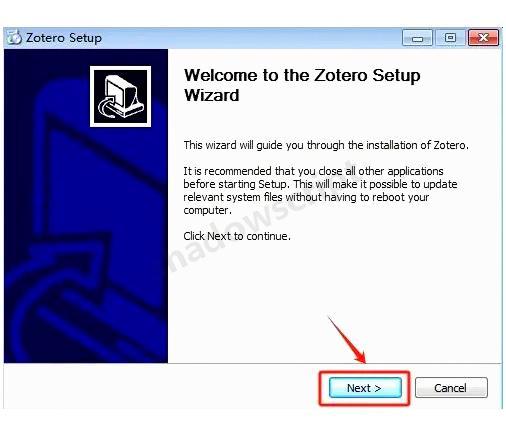Select the "Welcome to the Zotero Setup Wizard" heading
The width and height of the screenshot is (506, 437).
tap(302, 85)
